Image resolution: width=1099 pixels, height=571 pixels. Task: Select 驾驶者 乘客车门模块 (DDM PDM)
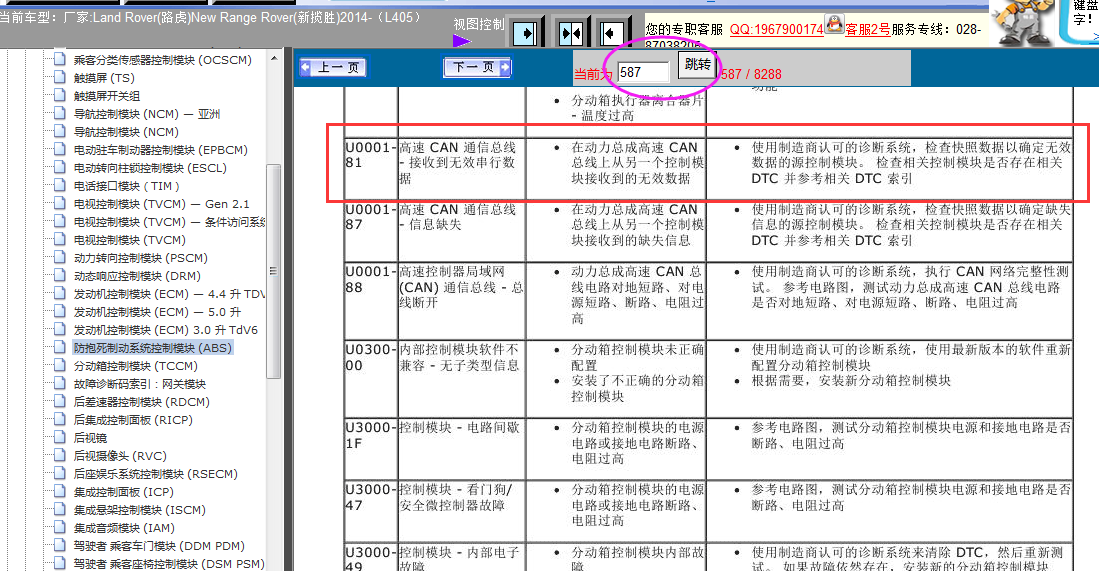point(159,546)
